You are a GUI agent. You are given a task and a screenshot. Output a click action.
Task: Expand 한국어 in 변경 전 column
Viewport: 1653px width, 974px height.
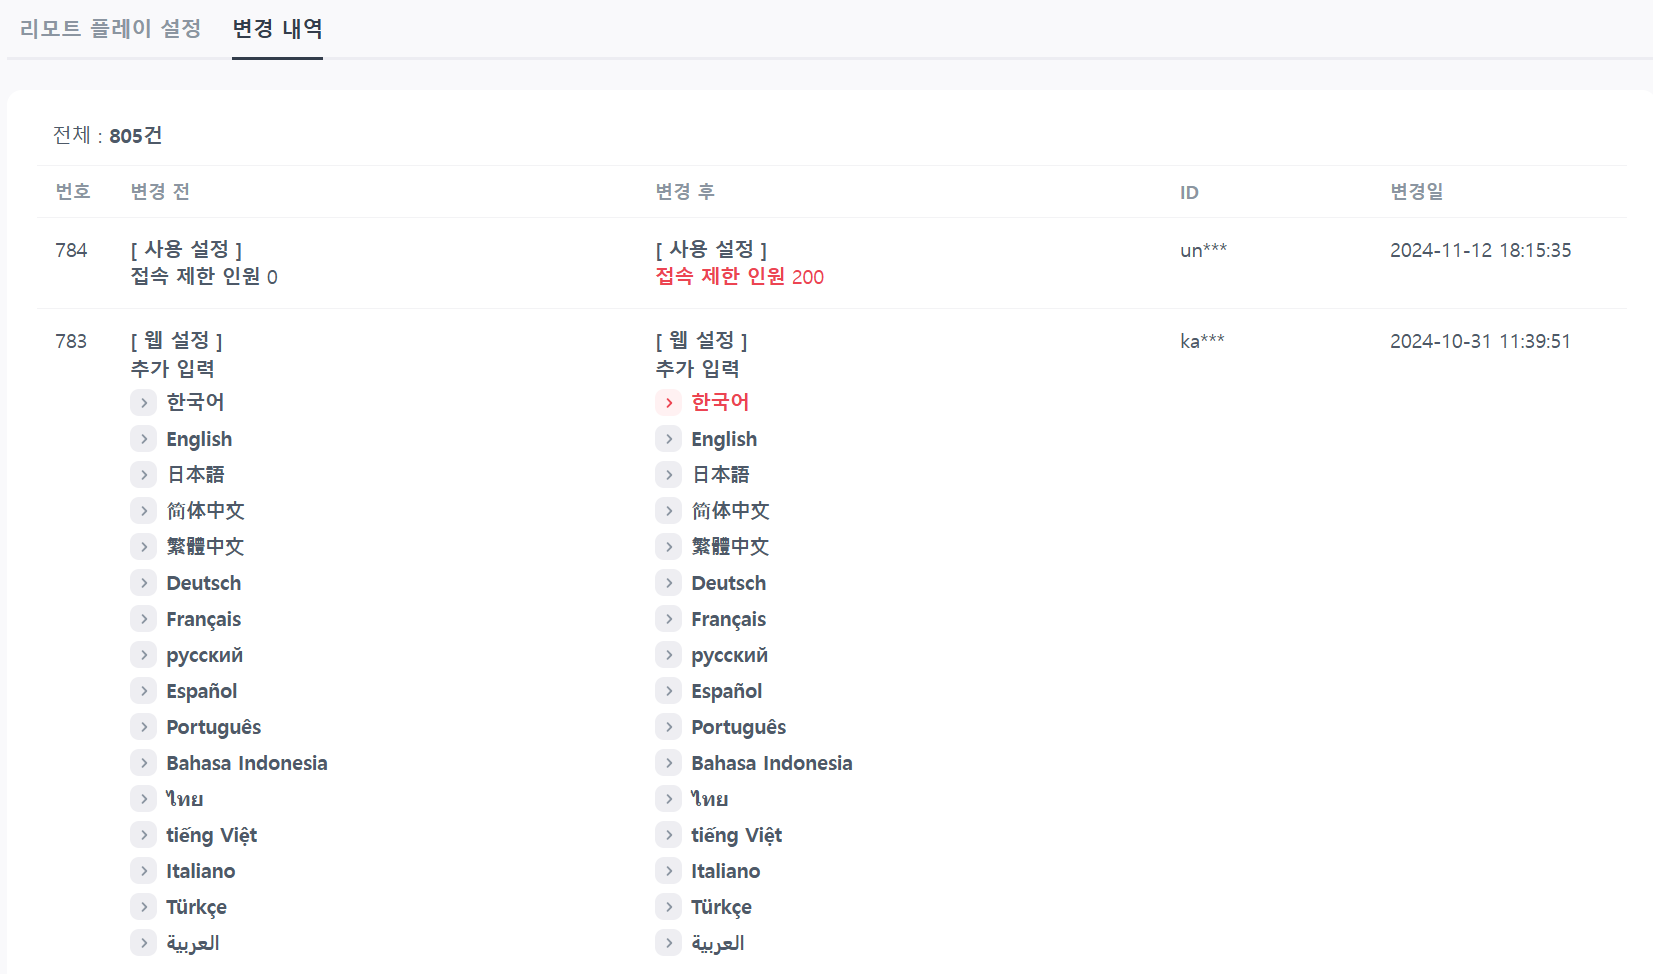(144, 402)
